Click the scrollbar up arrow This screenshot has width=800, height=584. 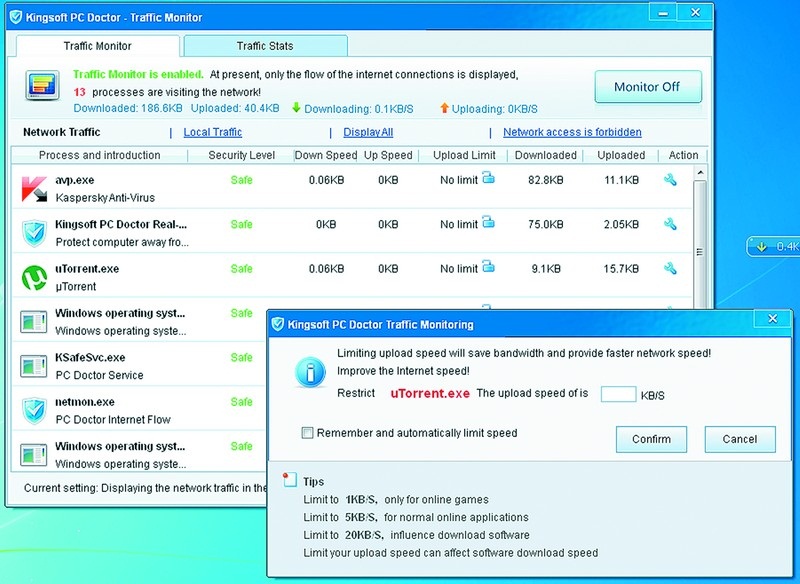pos(700,173)
